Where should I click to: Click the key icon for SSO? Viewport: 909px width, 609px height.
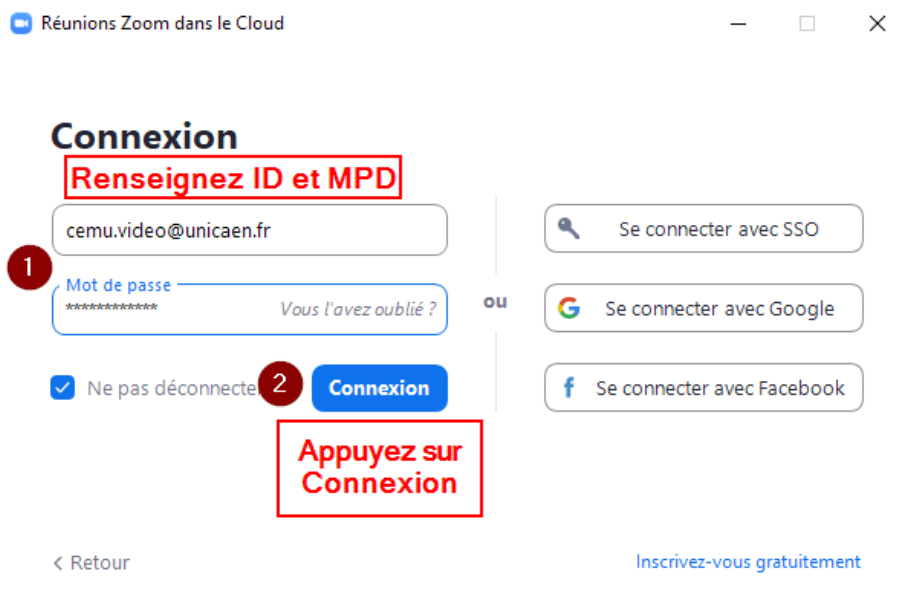pos(569,229)
